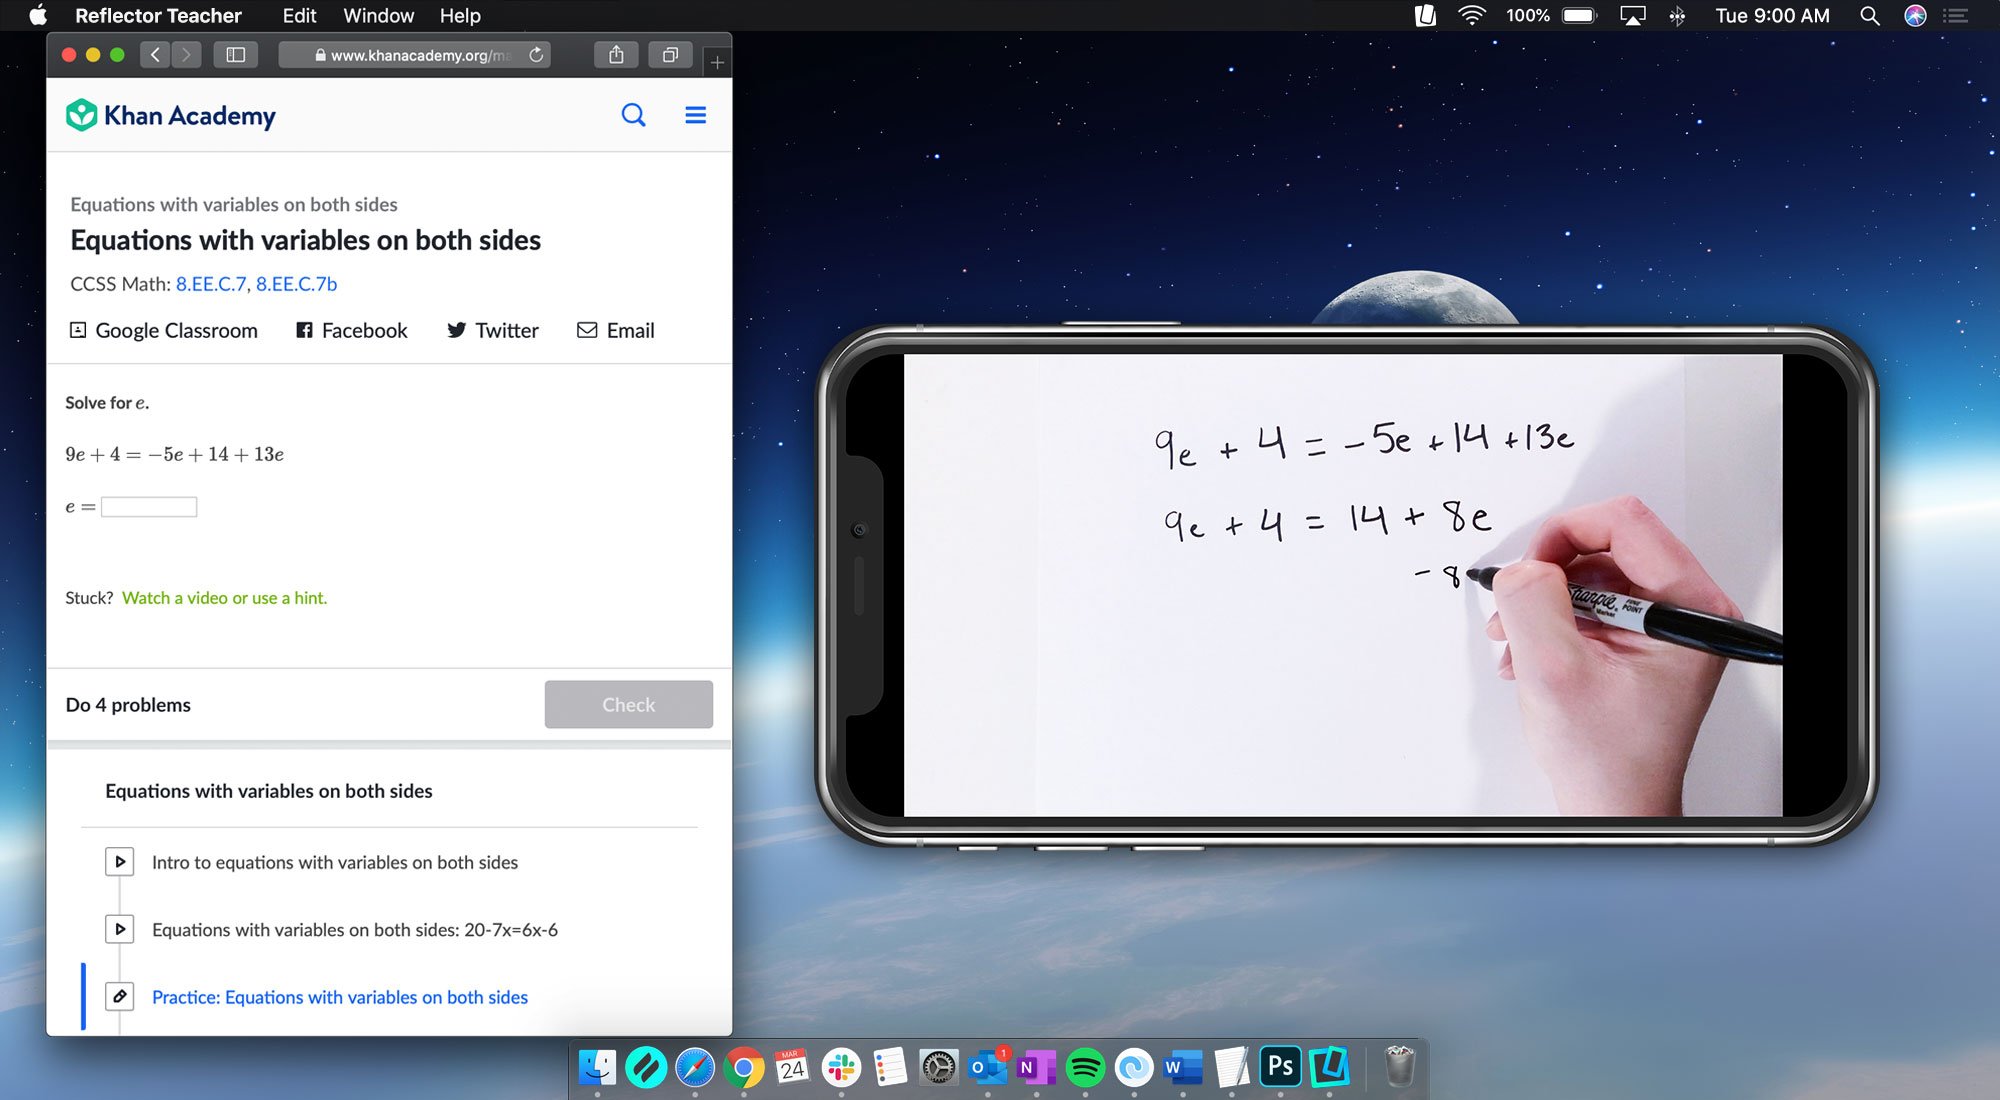Go forward in Safari history

click(x=186, y=55)
